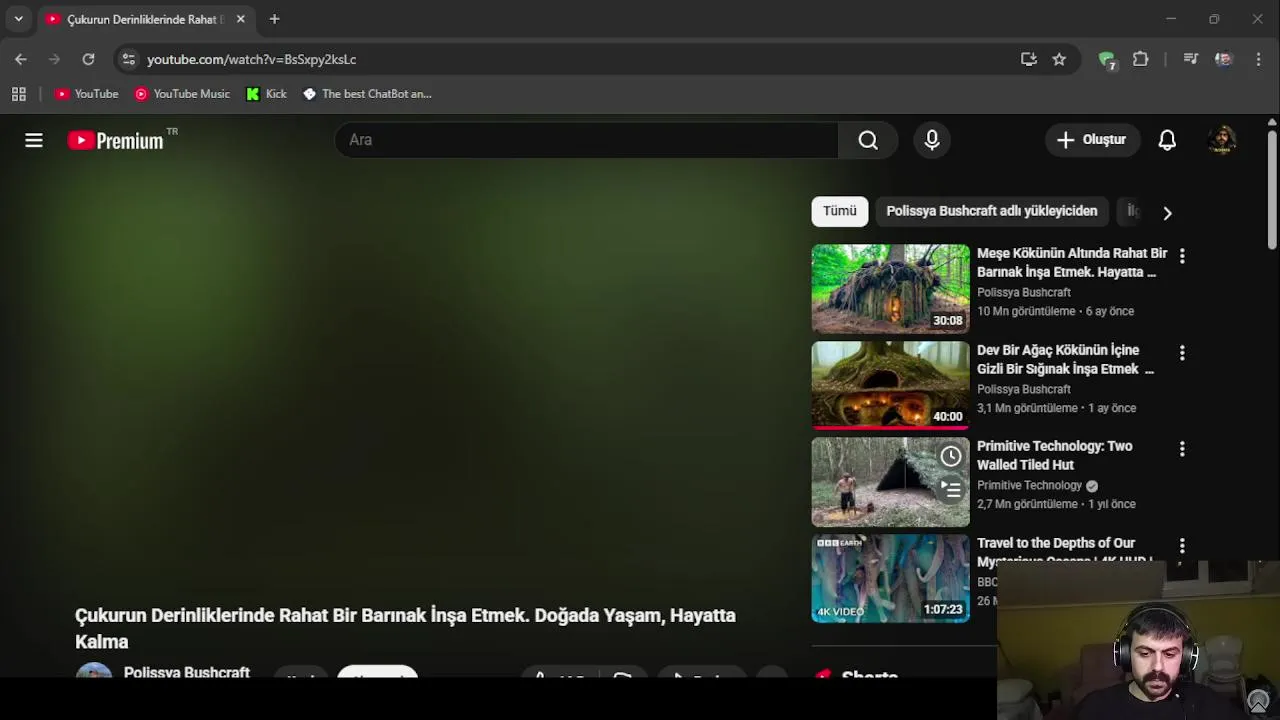Click the current video title text

[405, 628]
